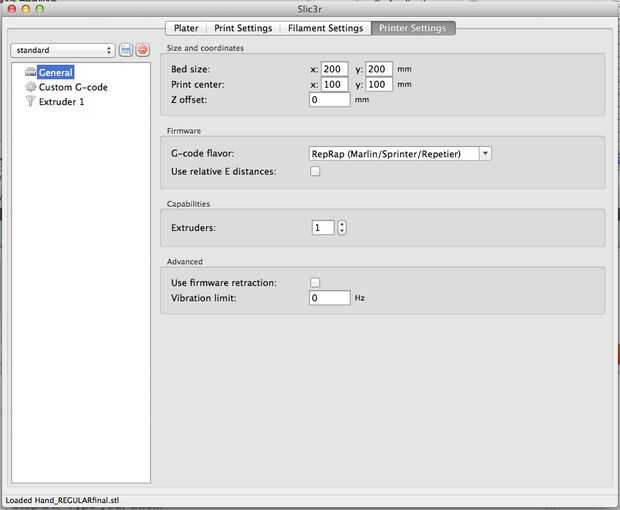Image resolution: width=620 pixels, height=510 pixels.
Task: Click the Slic3r window title
Action: tap(310, 9)
